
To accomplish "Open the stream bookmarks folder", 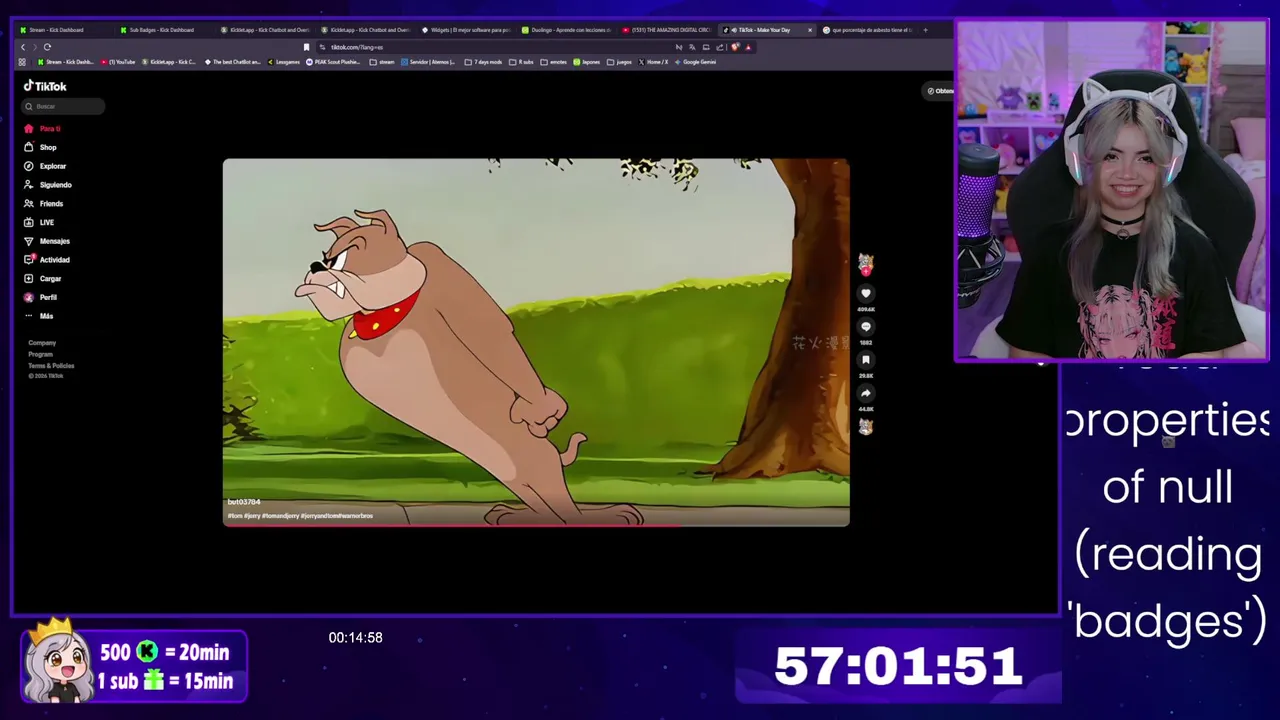I will pos(382,62).
